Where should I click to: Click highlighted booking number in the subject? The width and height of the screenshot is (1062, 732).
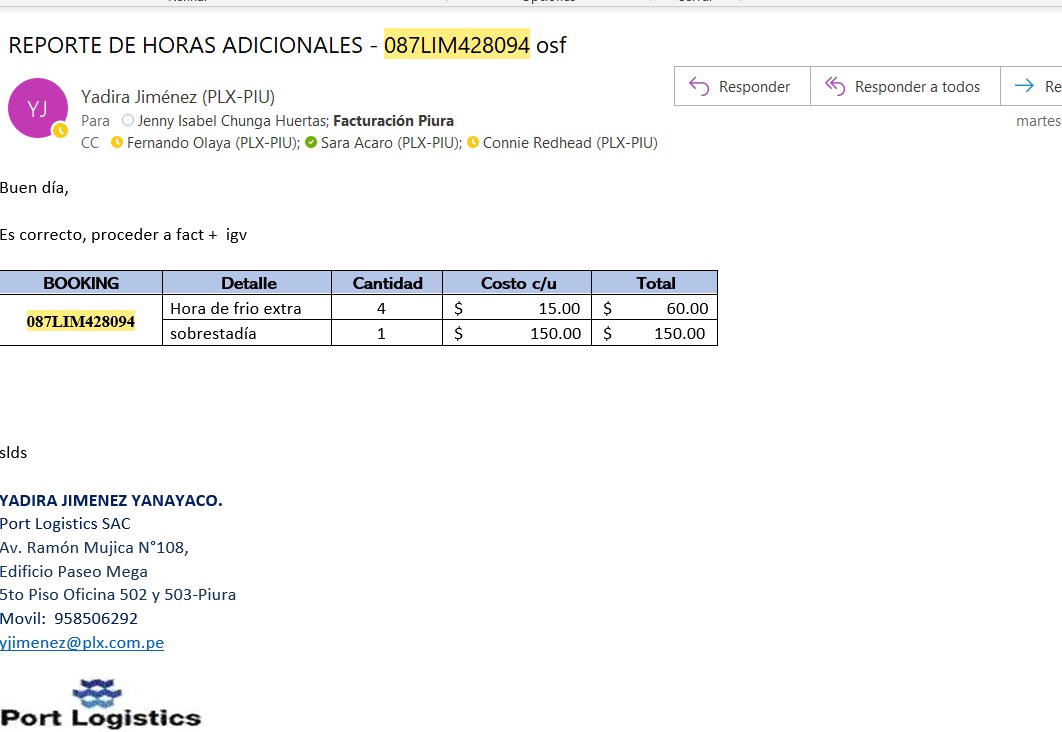[x=456, y=45]
